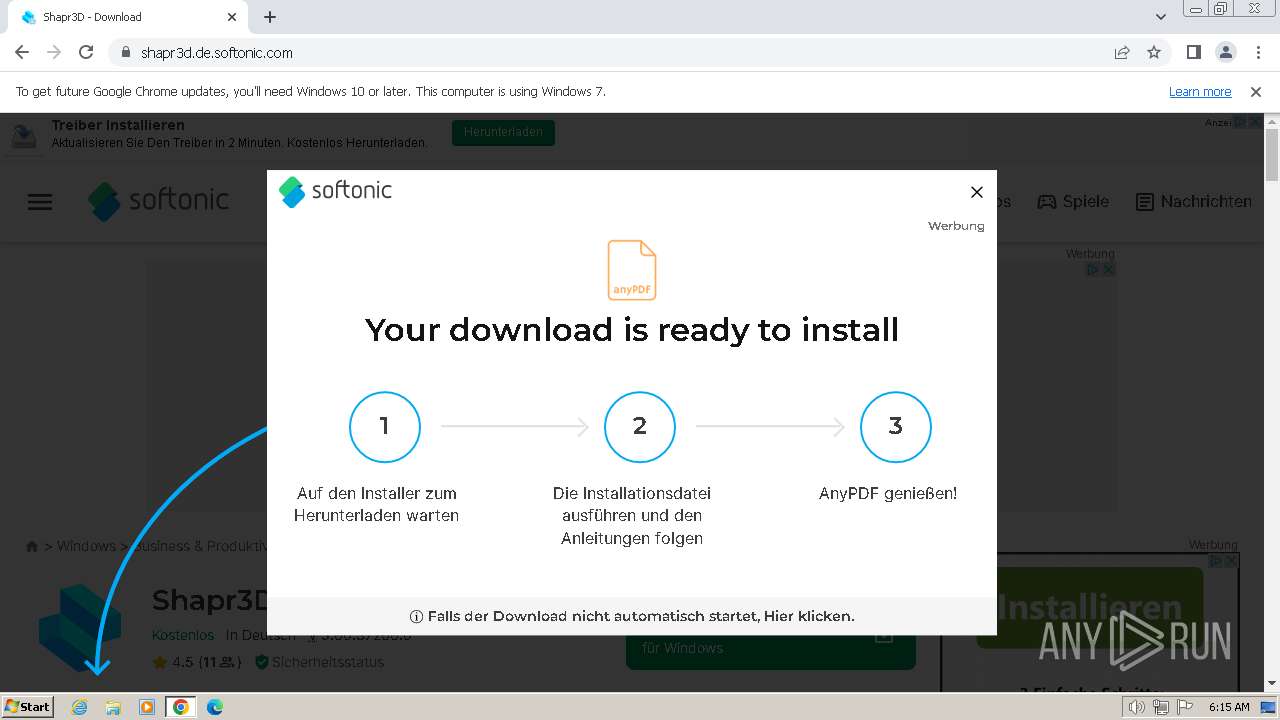Open File Explorer from taskbar
The image size is (1280, 720).
(113, 707)
